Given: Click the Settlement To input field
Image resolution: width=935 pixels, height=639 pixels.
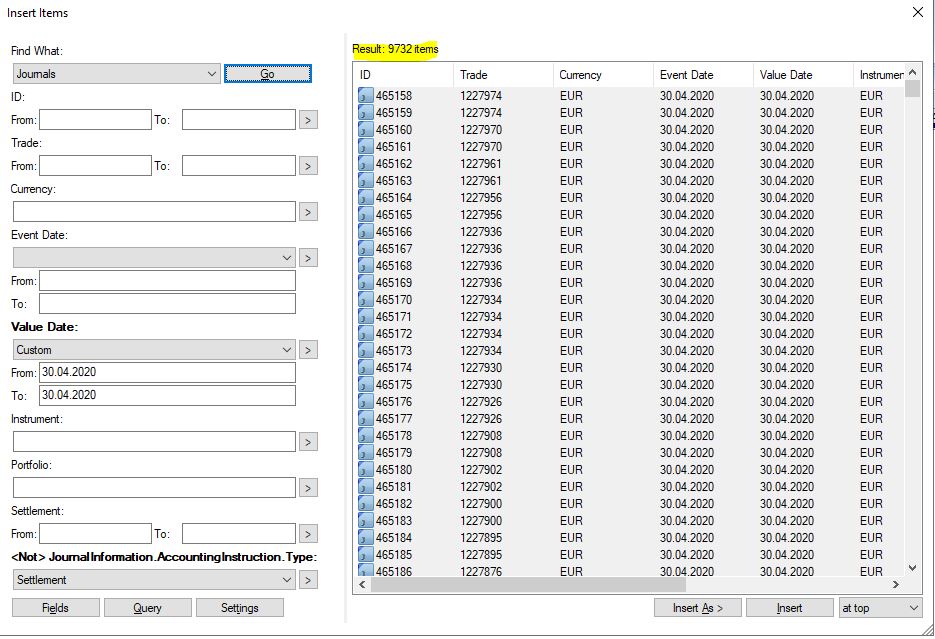Looking at the screenshot, I should (239, 533).
